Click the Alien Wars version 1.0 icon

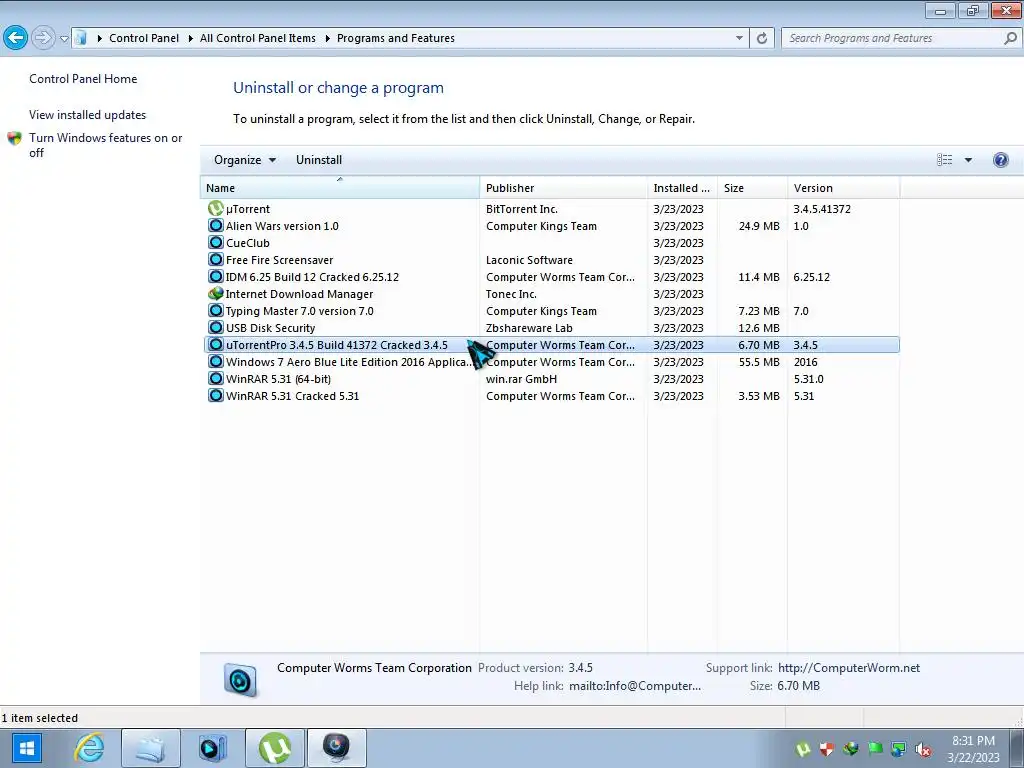pos(216,225)
